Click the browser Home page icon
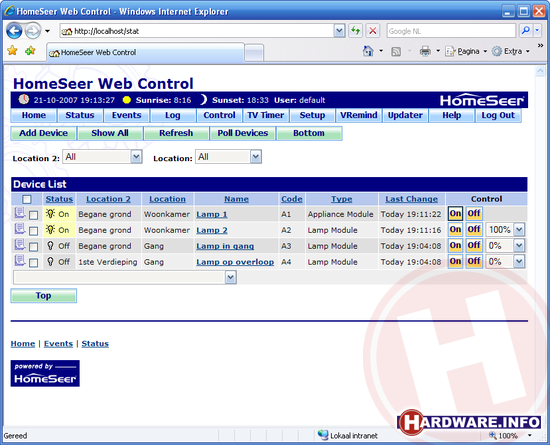 (368, 51)
